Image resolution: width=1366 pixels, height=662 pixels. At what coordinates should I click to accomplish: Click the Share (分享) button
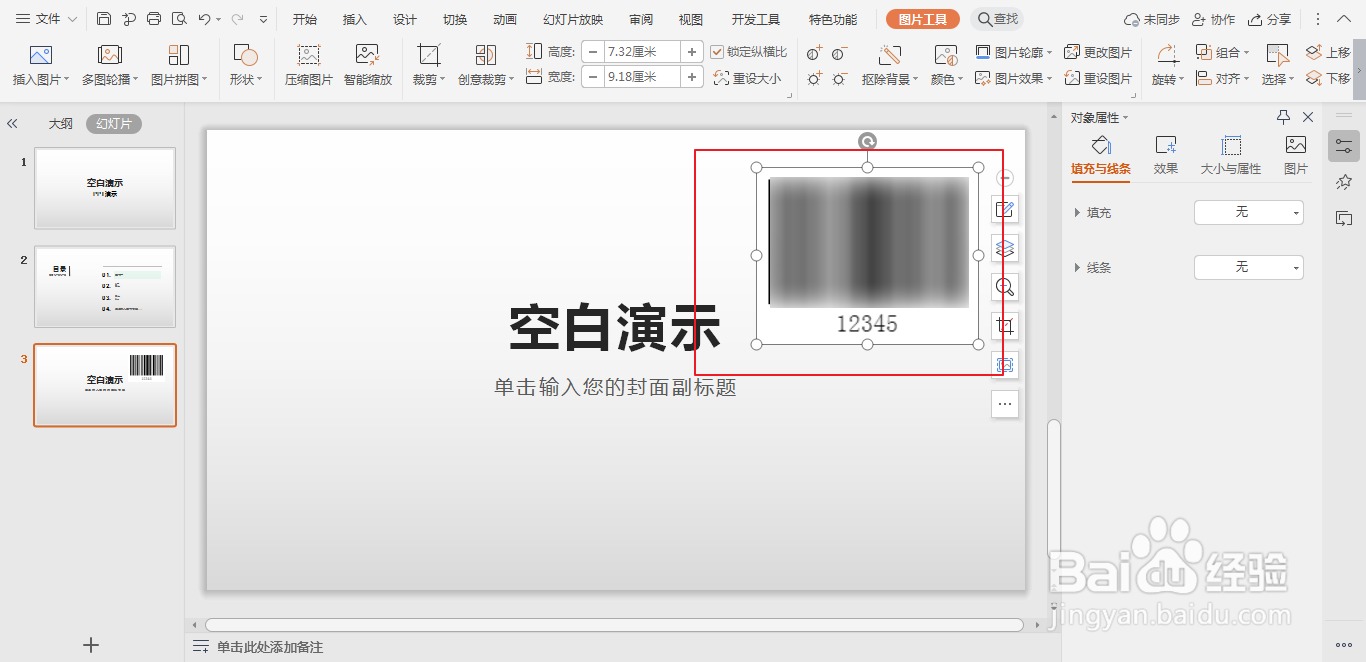point(1270,20)
